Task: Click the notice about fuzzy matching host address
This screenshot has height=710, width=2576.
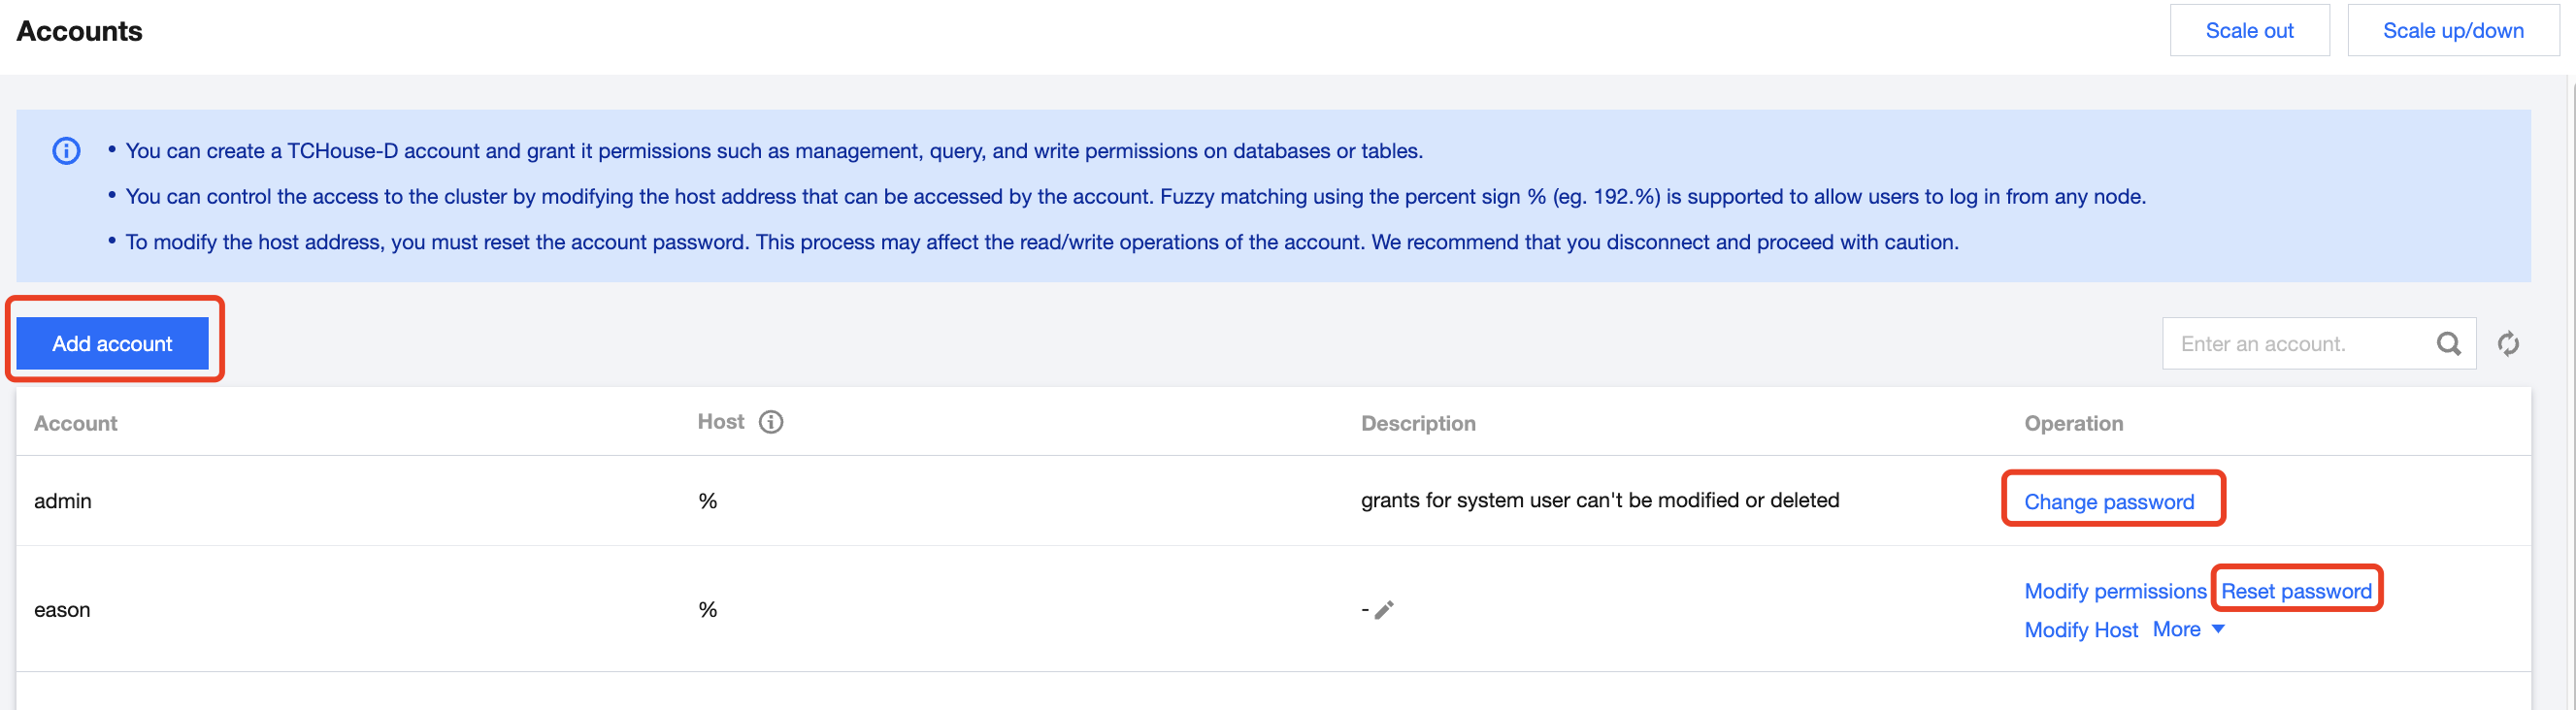Action: (1136, 197)
